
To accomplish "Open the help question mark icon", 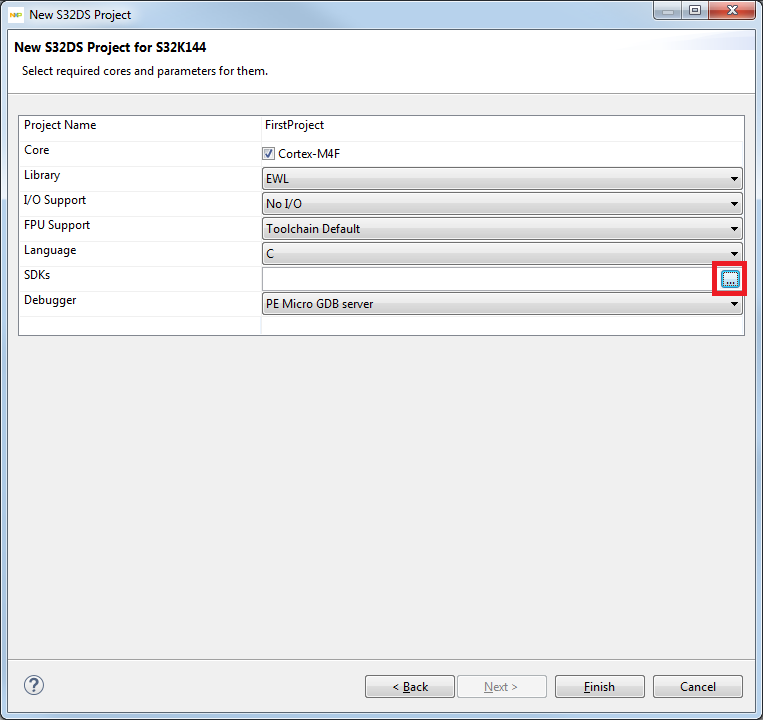I will click(x=34, y=685).
